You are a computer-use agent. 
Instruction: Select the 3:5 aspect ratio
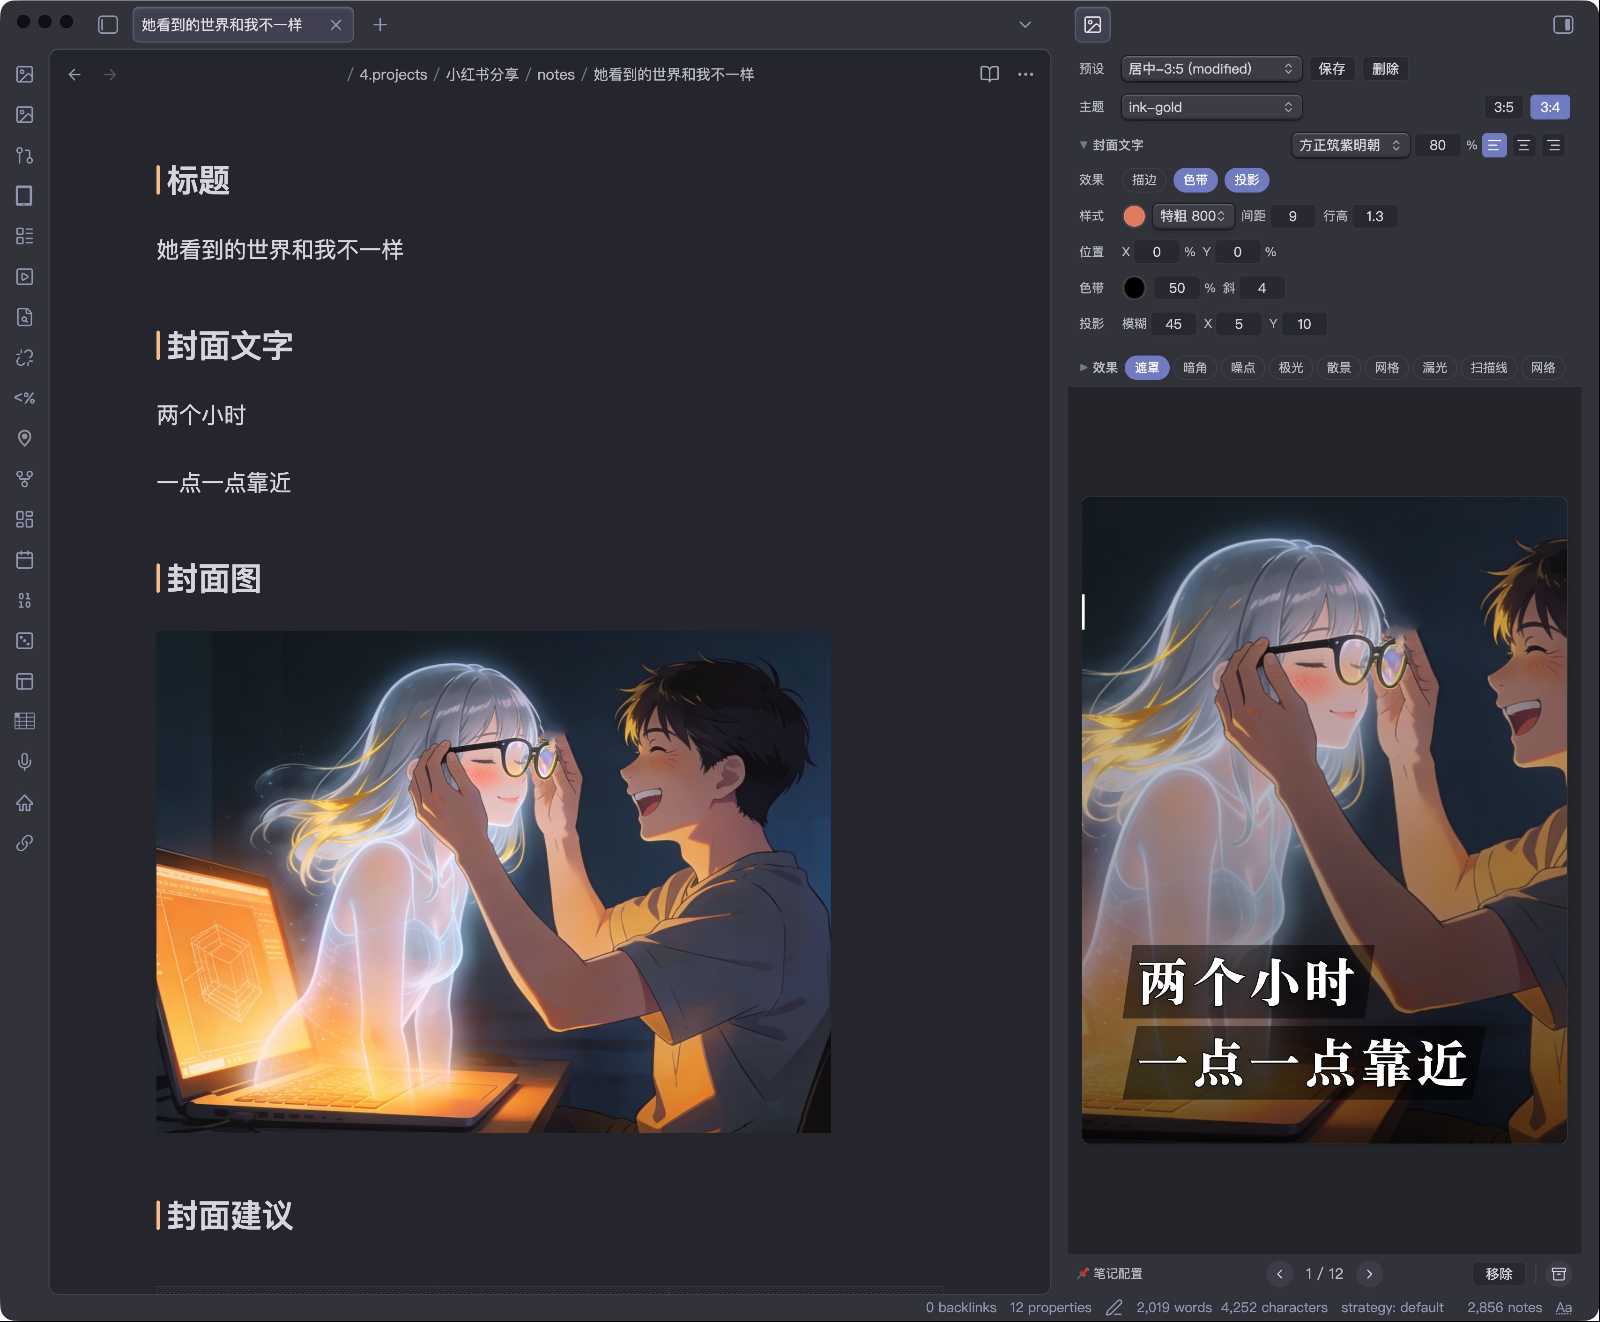point(1504,107)
